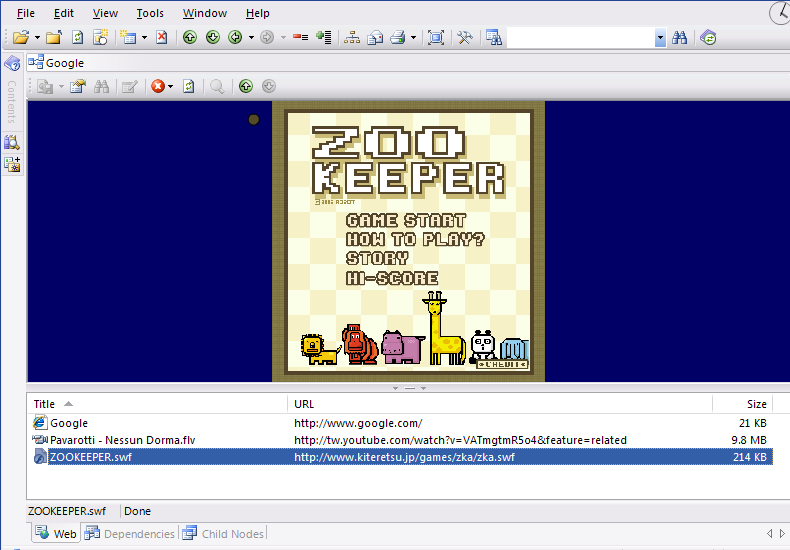The width and height of the screenshot is (790, 550).
Task: Click STORY in the Zoo Keeper menu
Action: coord(377,258)
